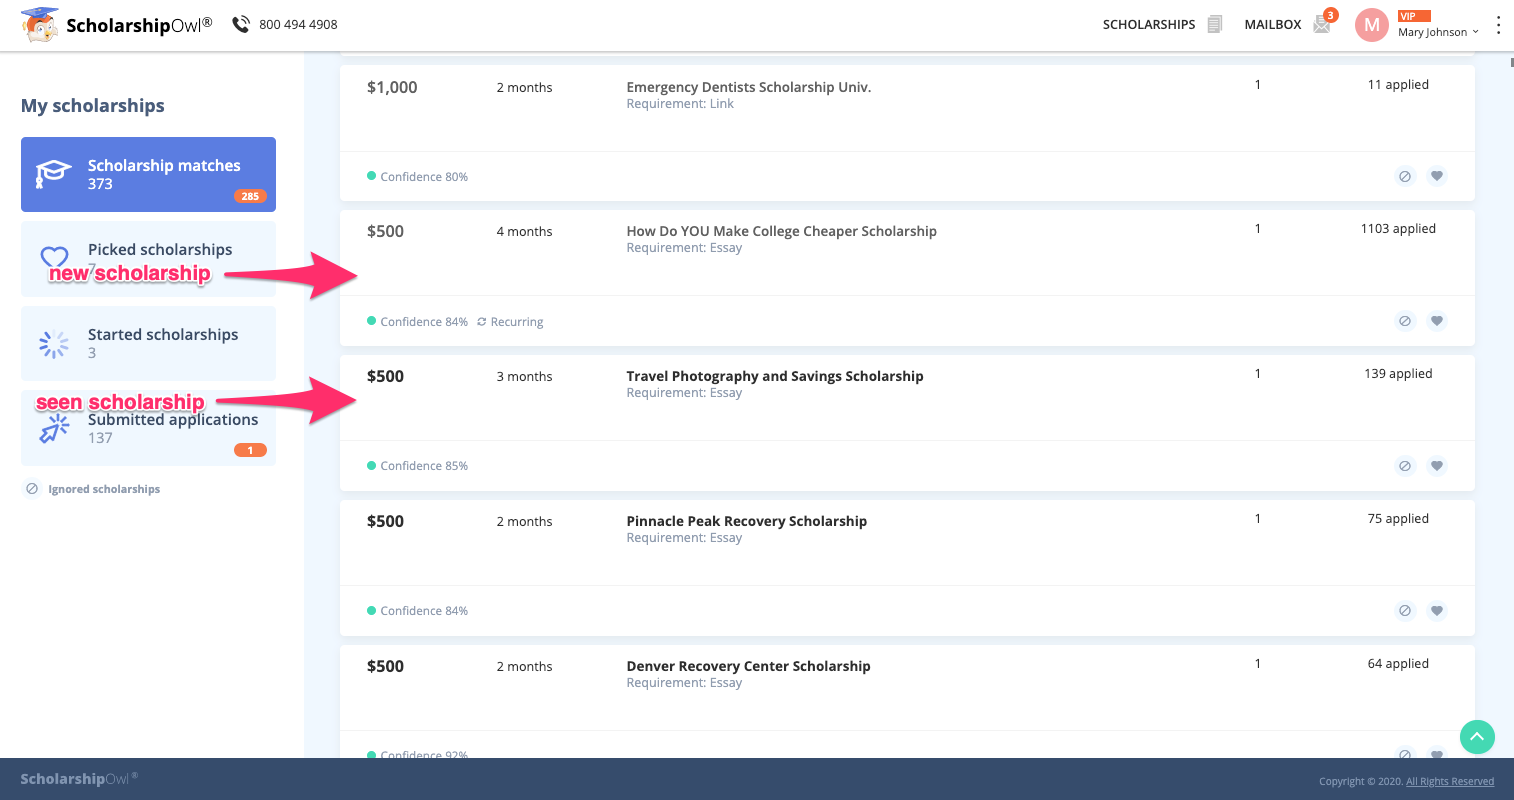This screenshot has width=1514, height=800.
Task: Click the ScholarshipOwl owl logo
Action: tap(40, 25)
